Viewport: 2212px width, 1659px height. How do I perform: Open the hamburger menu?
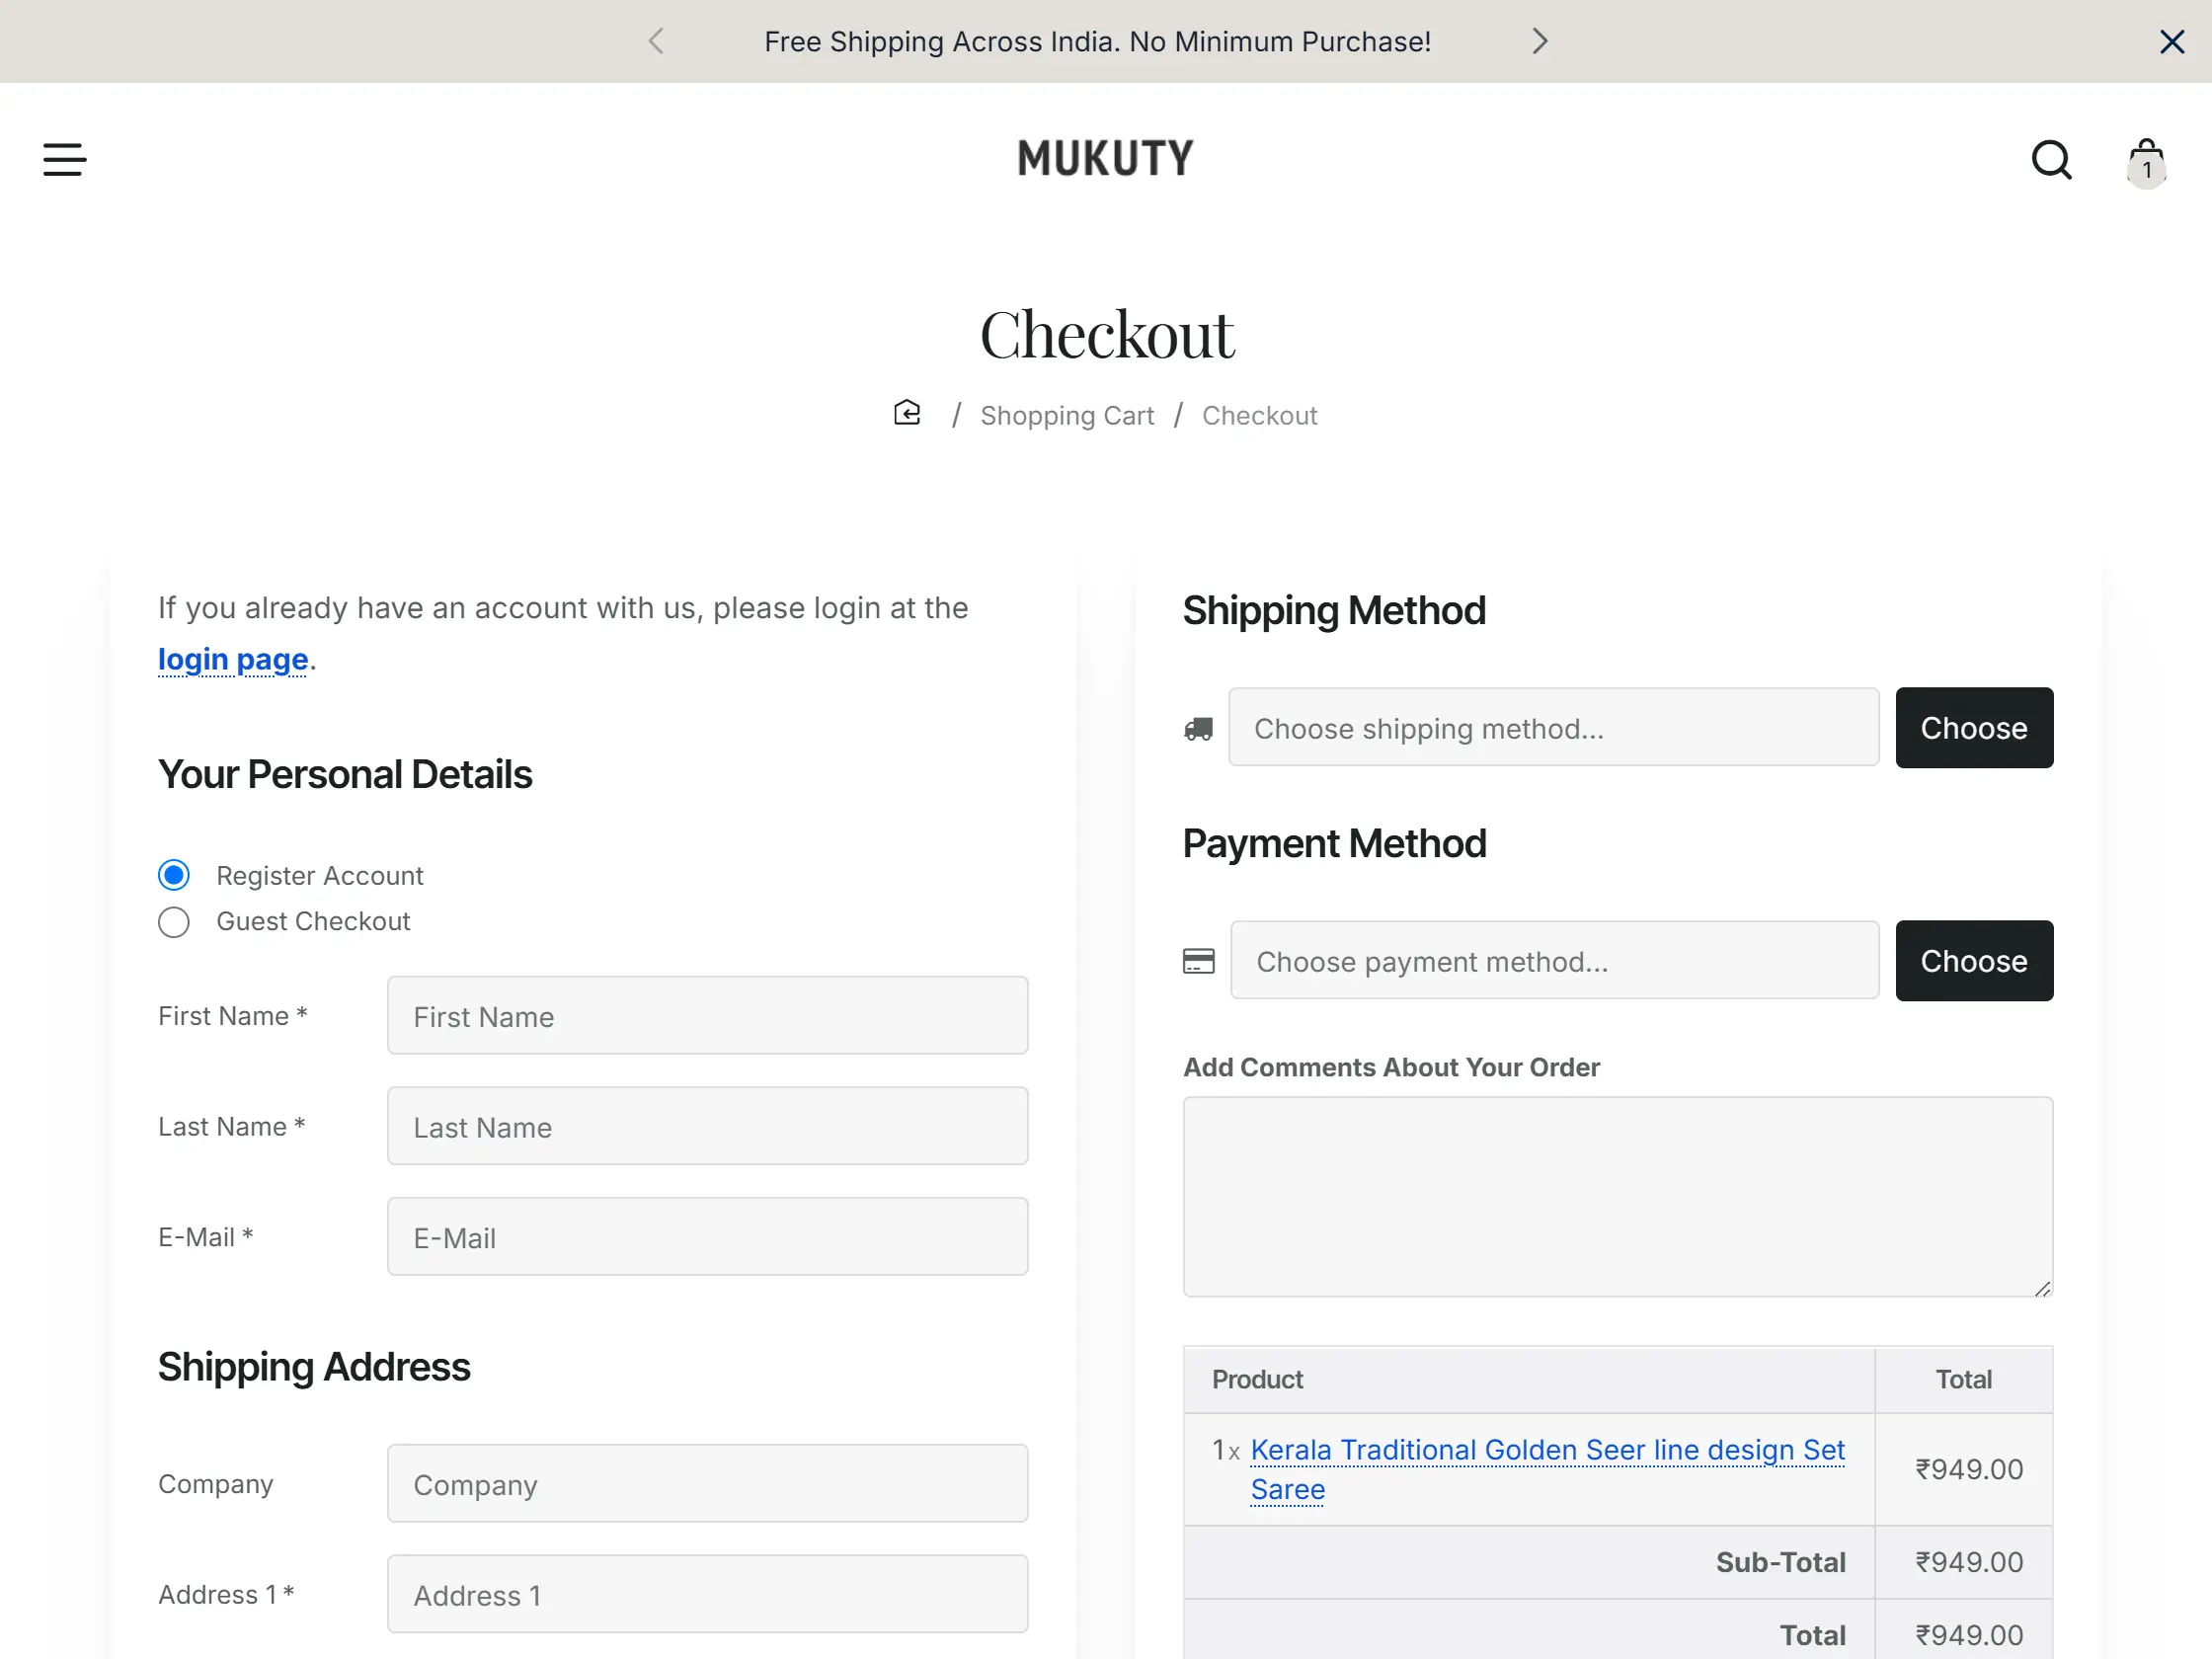pos(65,160)
